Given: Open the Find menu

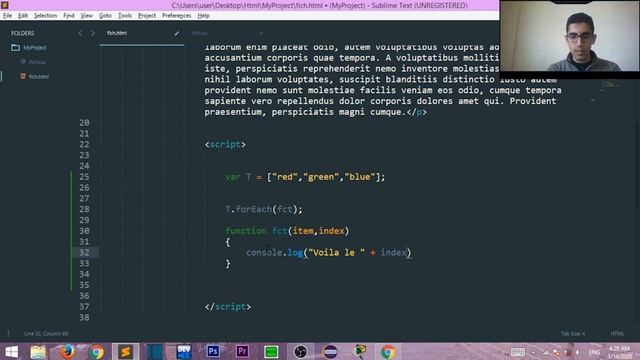Looking at the screenshot, I should [x=69, y=16].
